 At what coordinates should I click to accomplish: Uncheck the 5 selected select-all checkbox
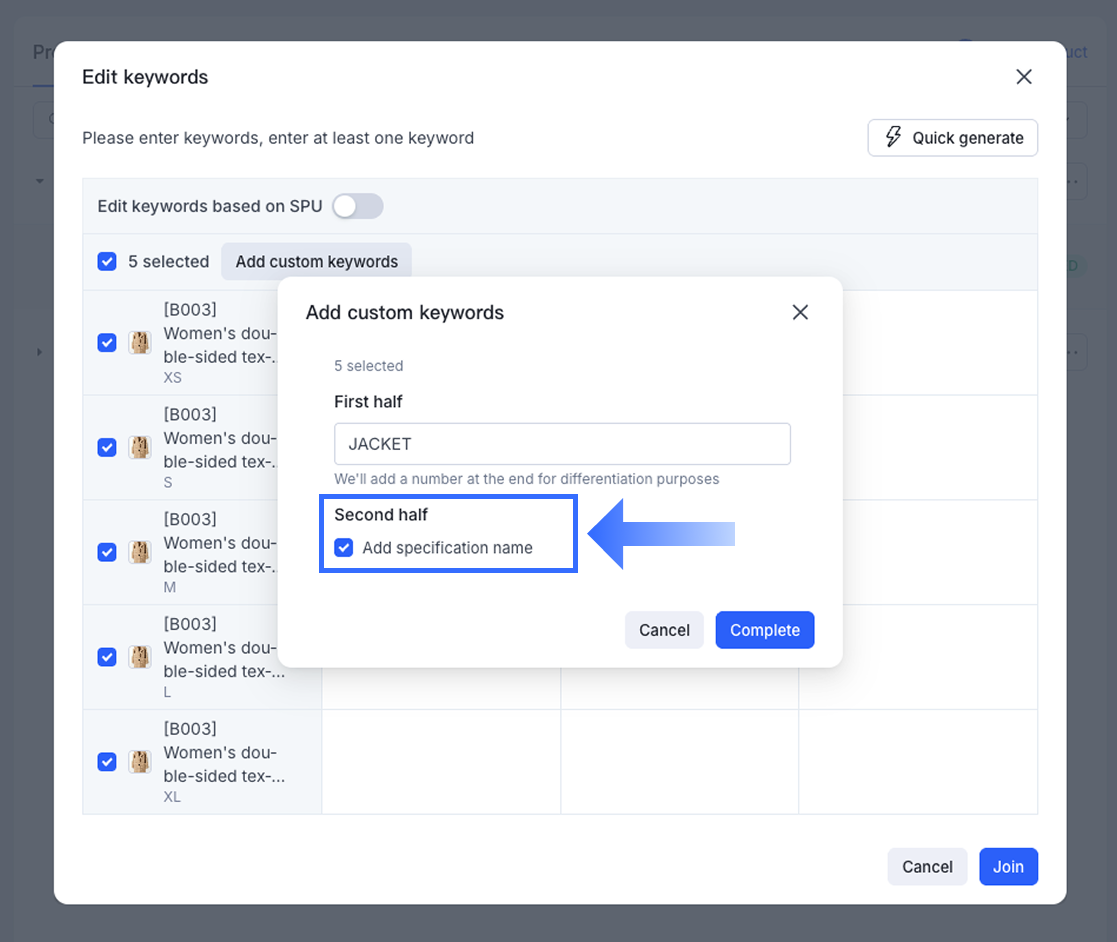(107, 262)
